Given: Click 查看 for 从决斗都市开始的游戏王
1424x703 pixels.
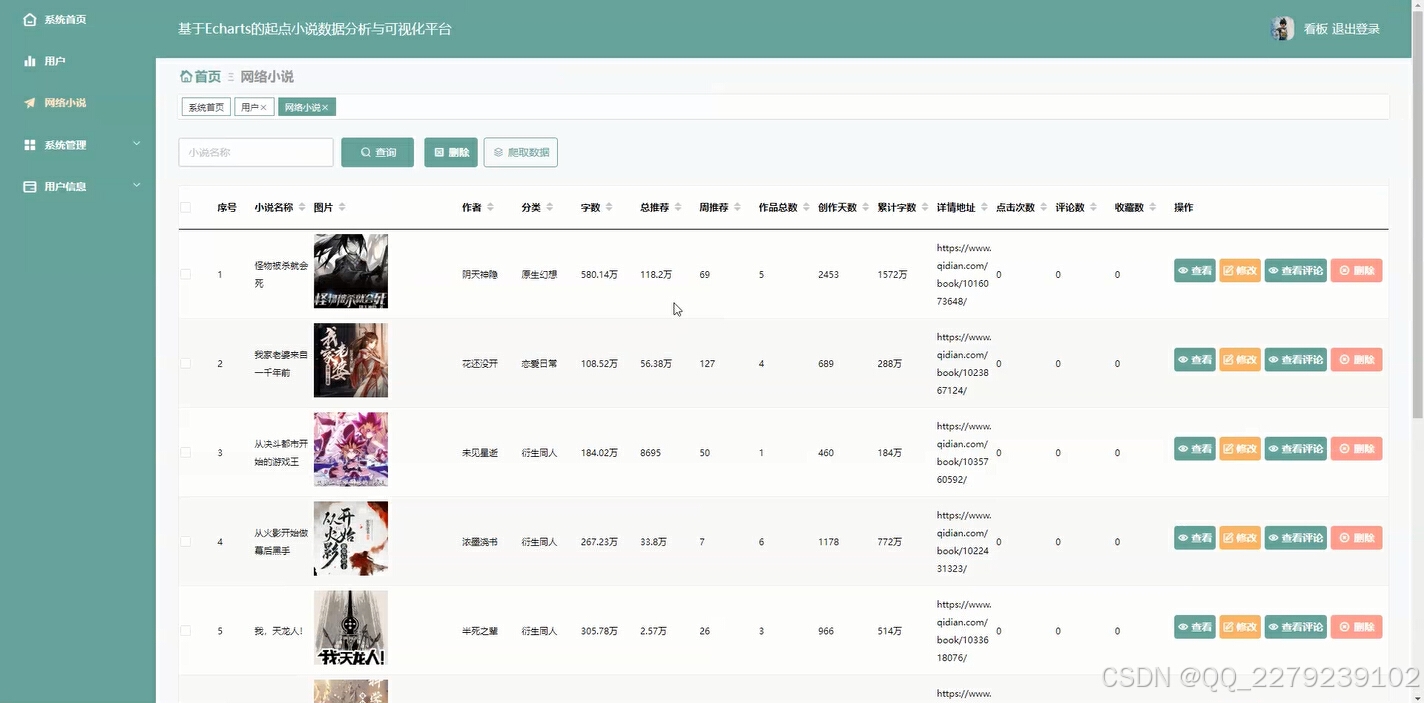Looking at the screenshot, I should click(1195, 448).
